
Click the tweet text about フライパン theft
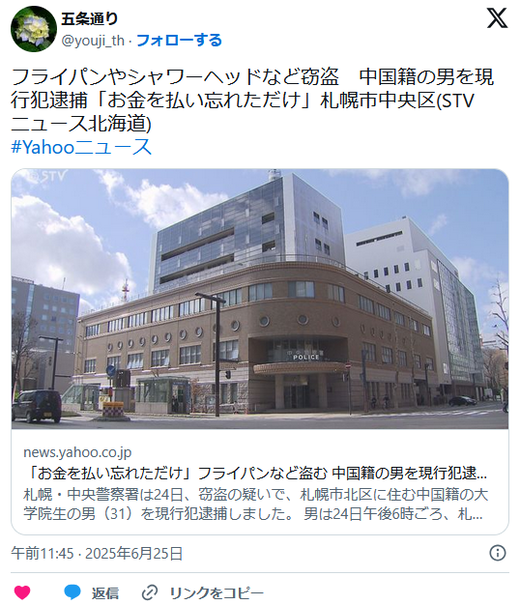252,100
